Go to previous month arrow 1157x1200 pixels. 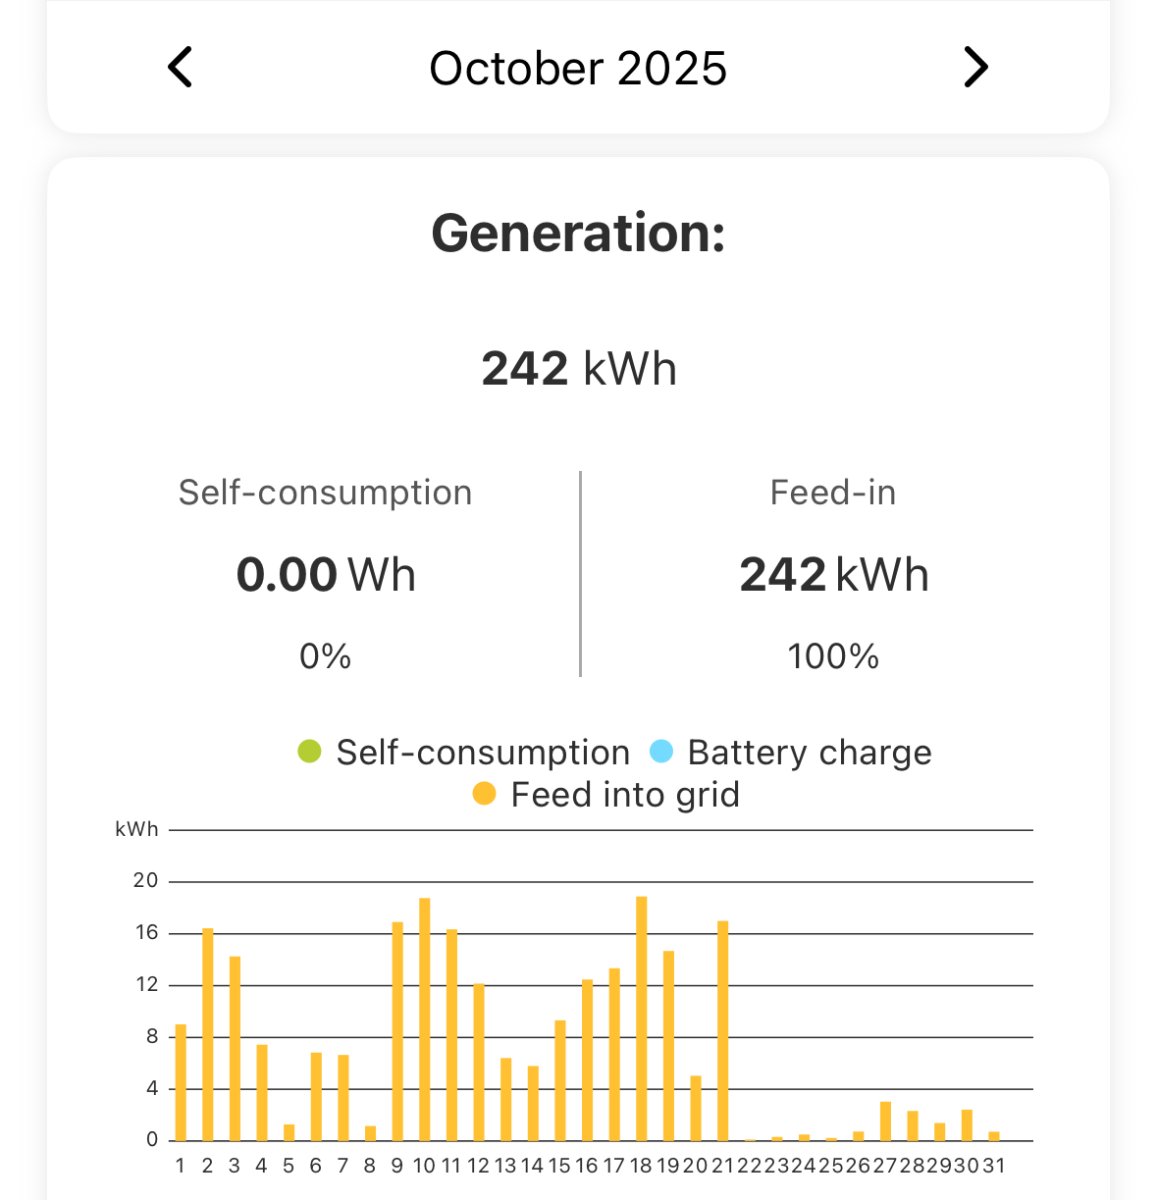coord(180,68)
